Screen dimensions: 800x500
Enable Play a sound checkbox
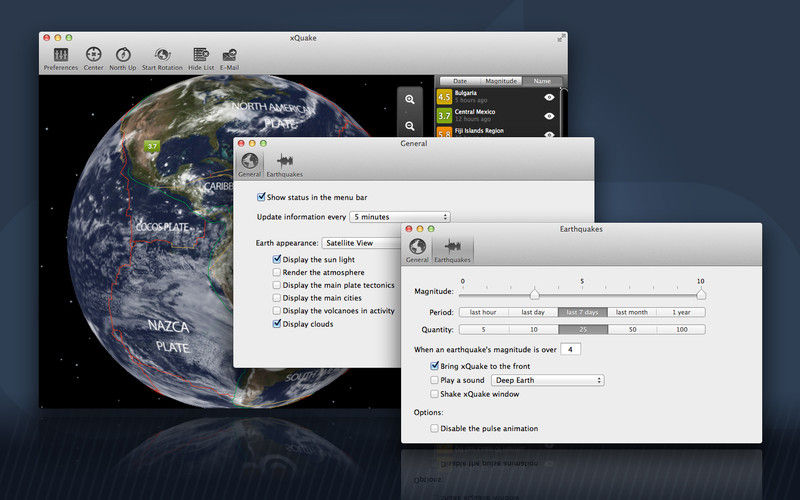point(434,380)
